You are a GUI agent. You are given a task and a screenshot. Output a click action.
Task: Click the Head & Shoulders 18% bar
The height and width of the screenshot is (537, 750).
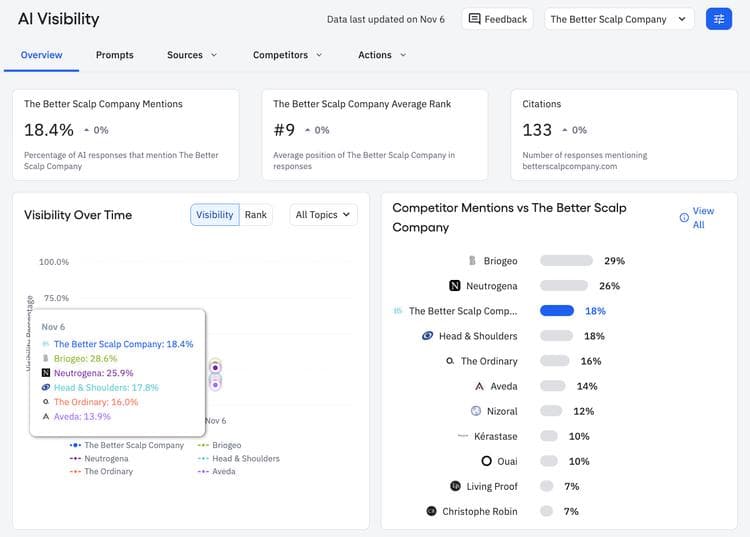(x=556, y=336)
